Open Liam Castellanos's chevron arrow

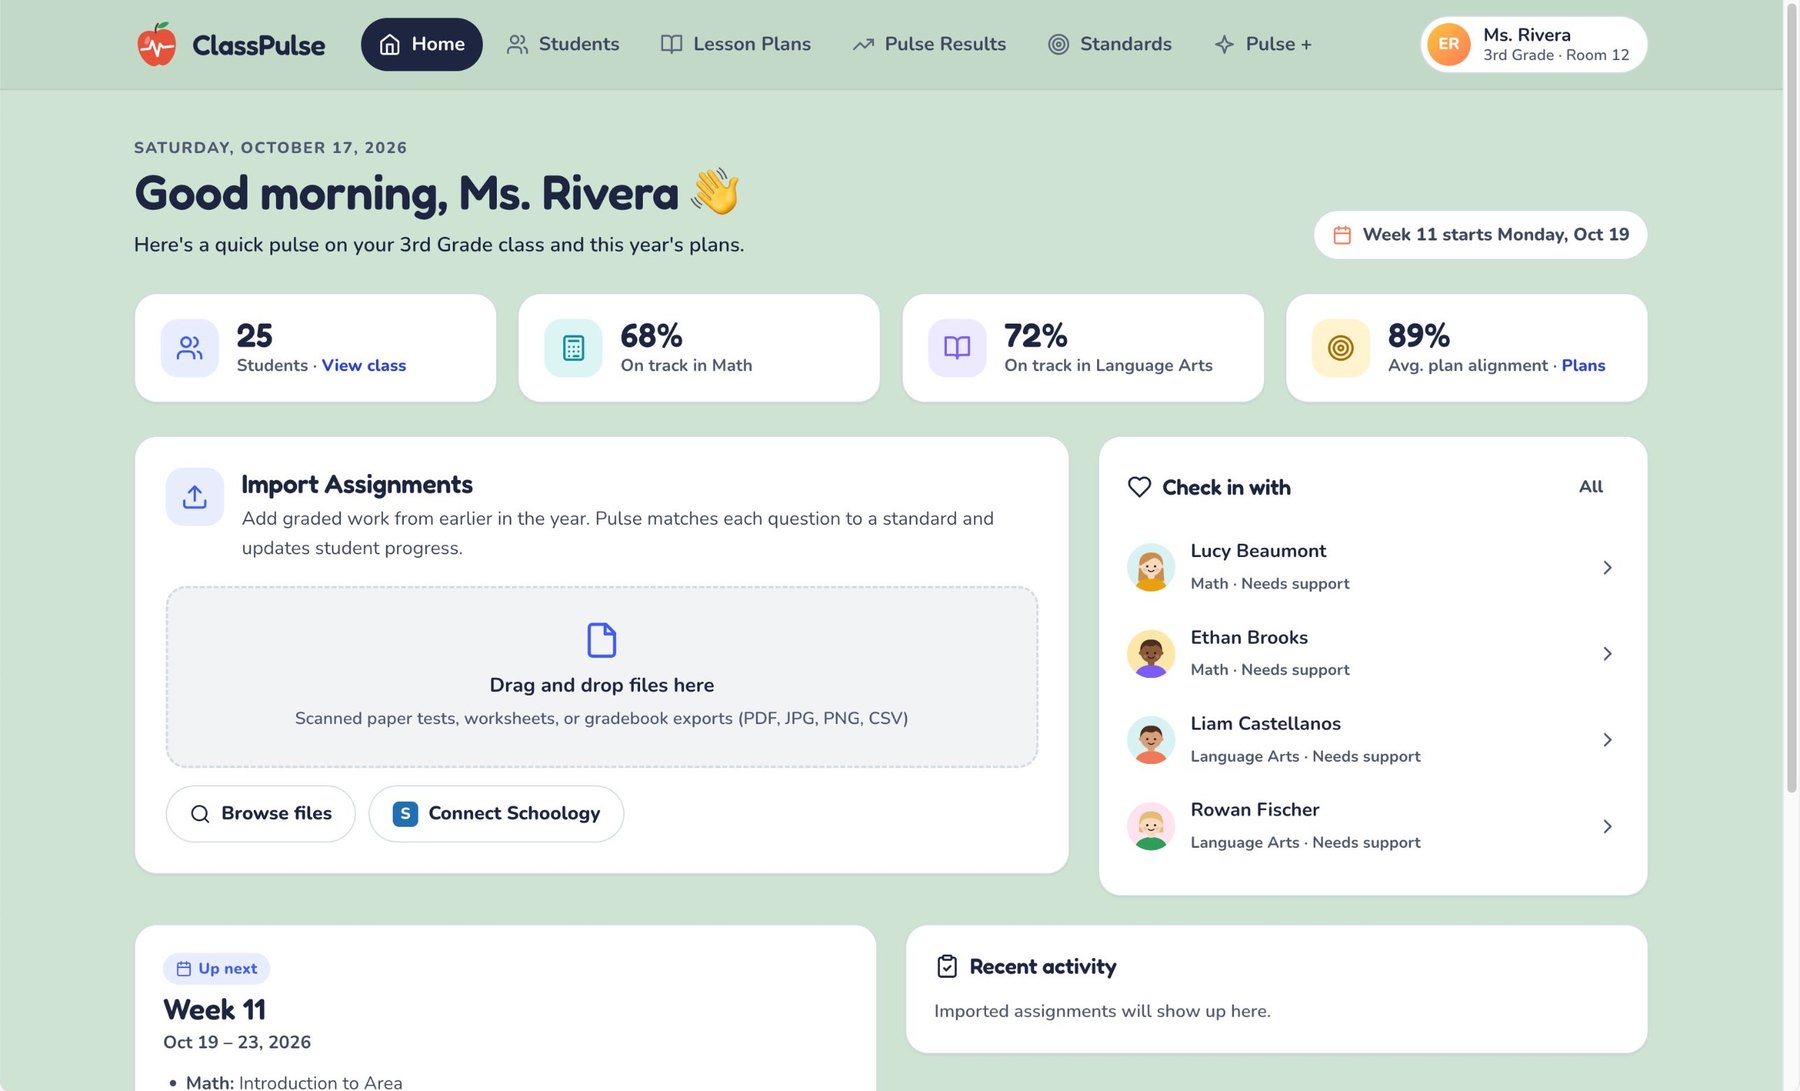1607,740
